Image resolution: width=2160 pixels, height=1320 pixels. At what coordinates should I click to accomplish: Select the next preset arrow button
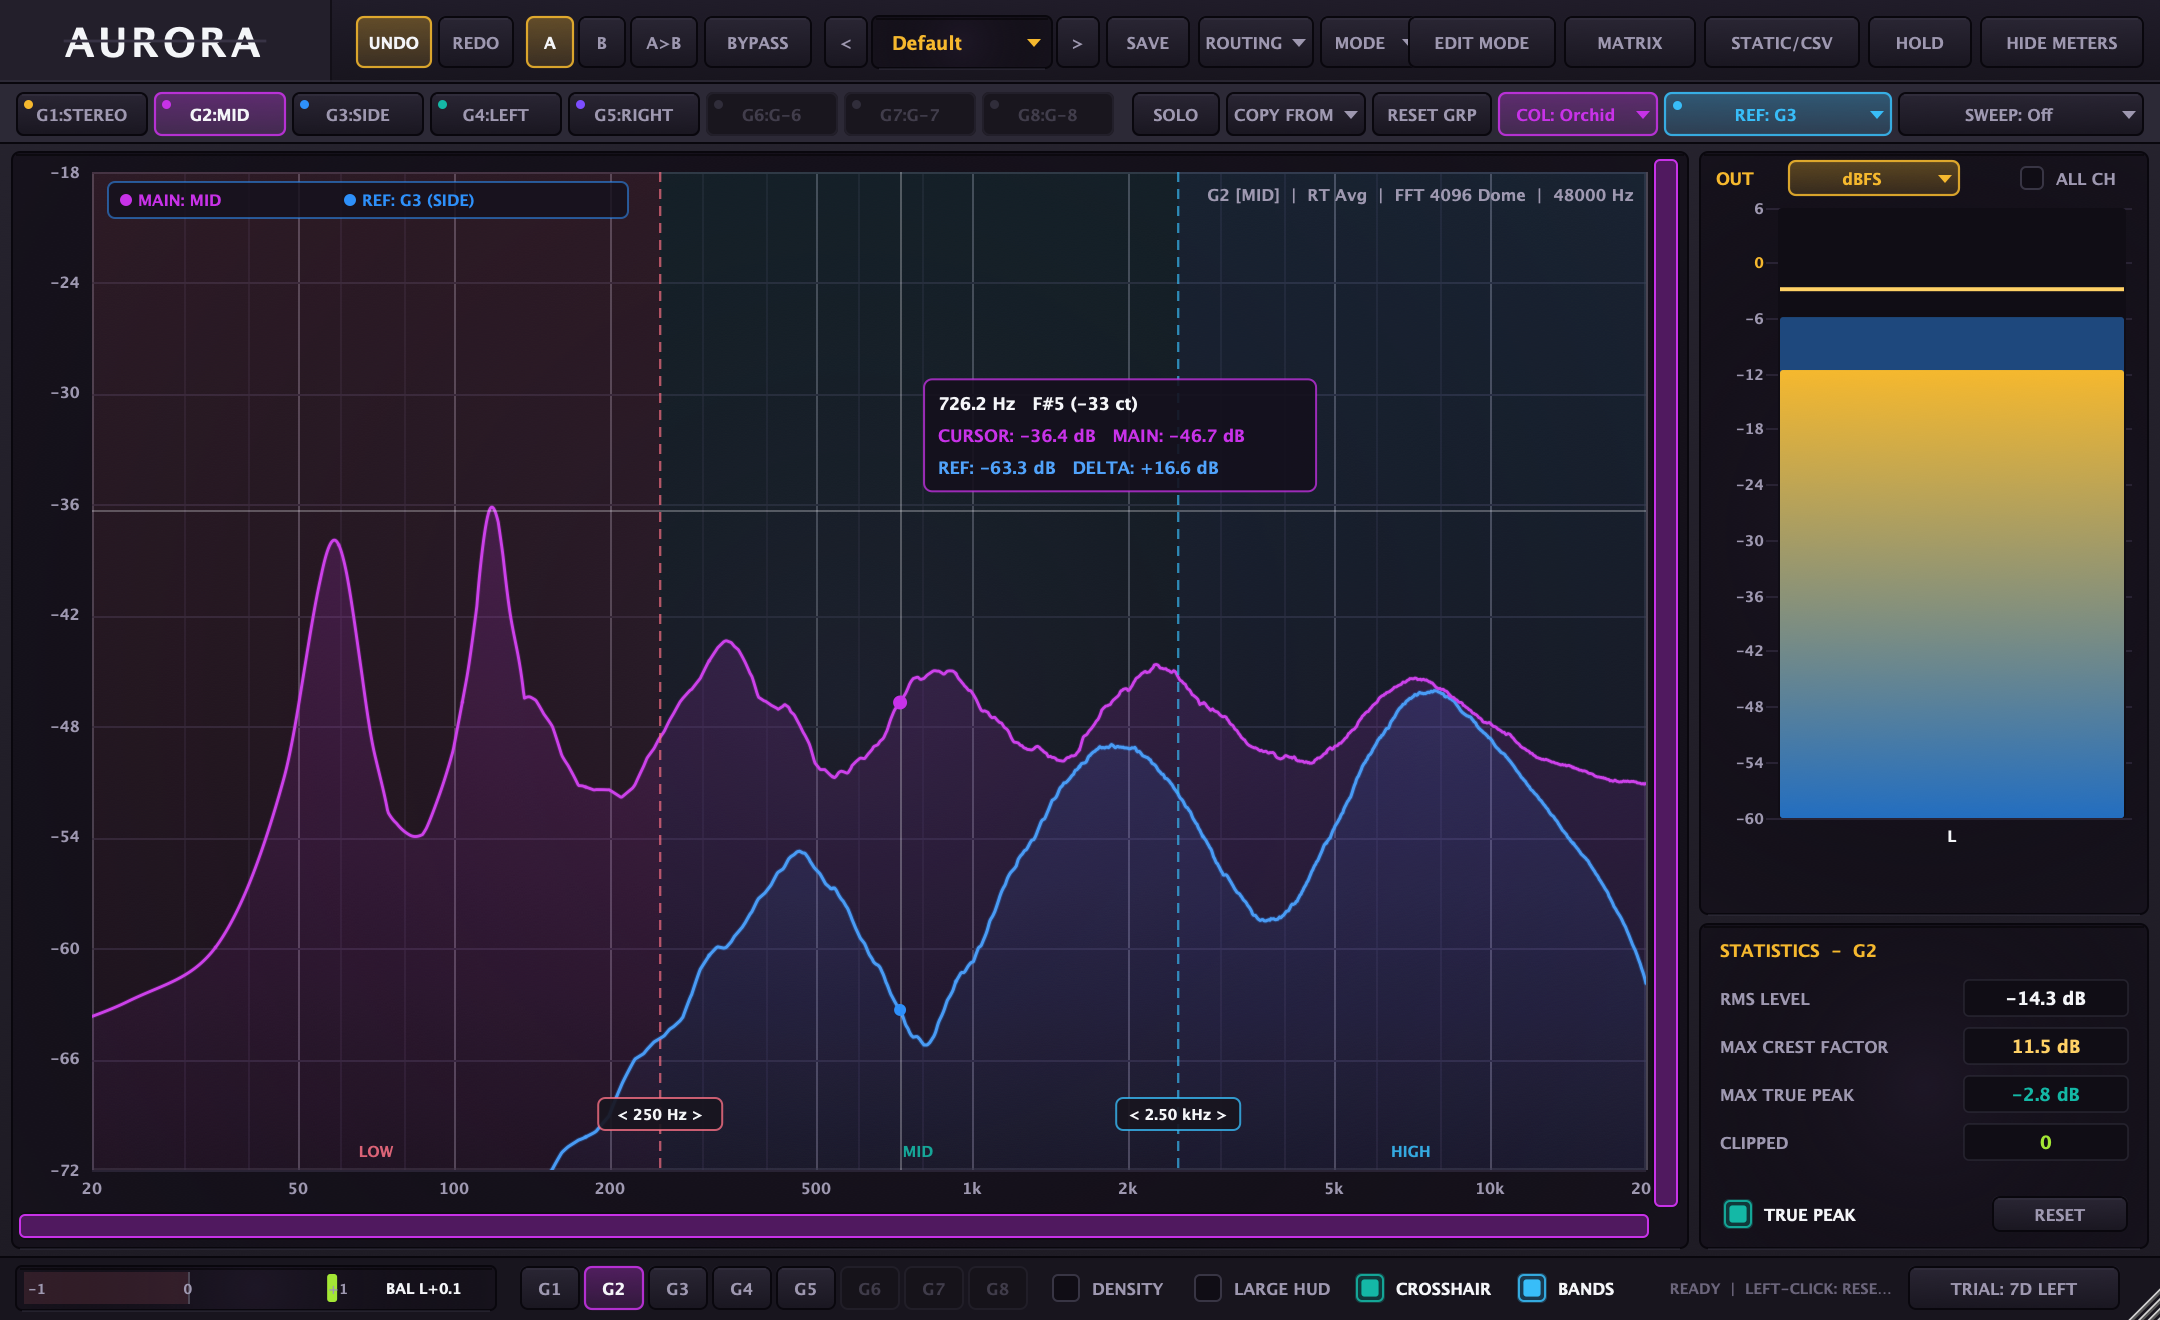(1077, 43)
